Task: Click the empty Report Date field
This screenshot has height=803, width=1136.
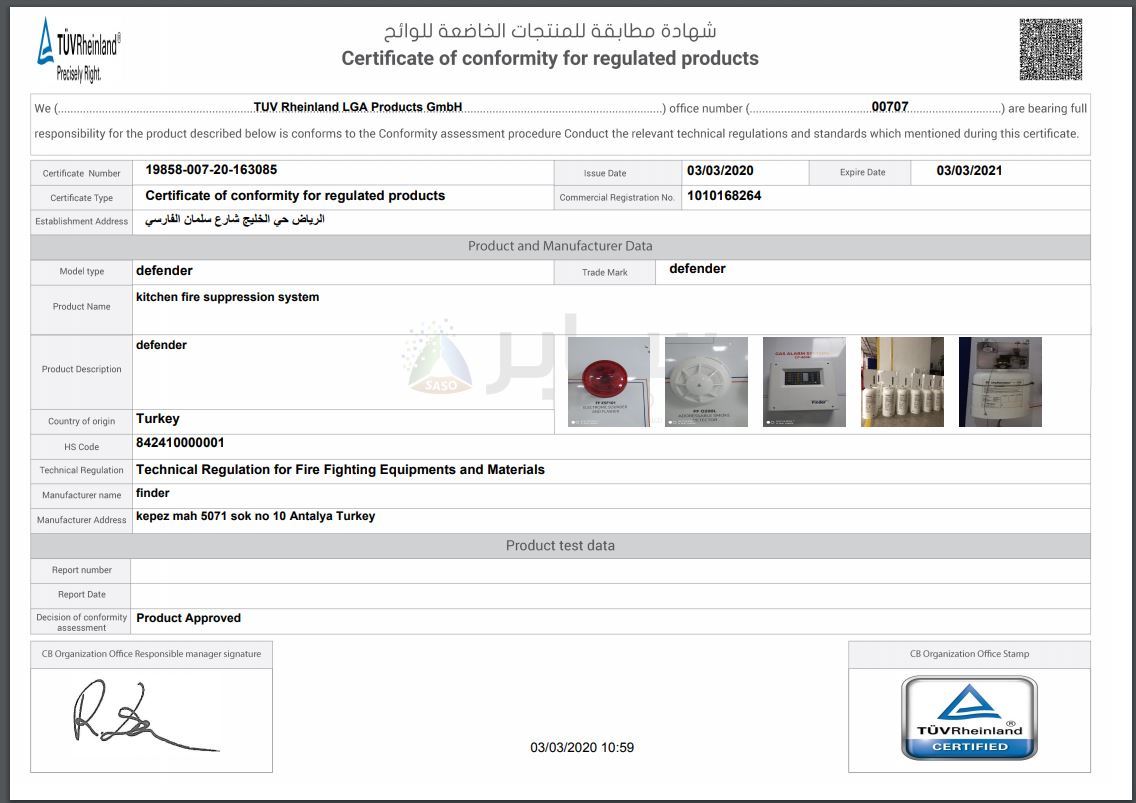Action: click(x=610, y=595)
